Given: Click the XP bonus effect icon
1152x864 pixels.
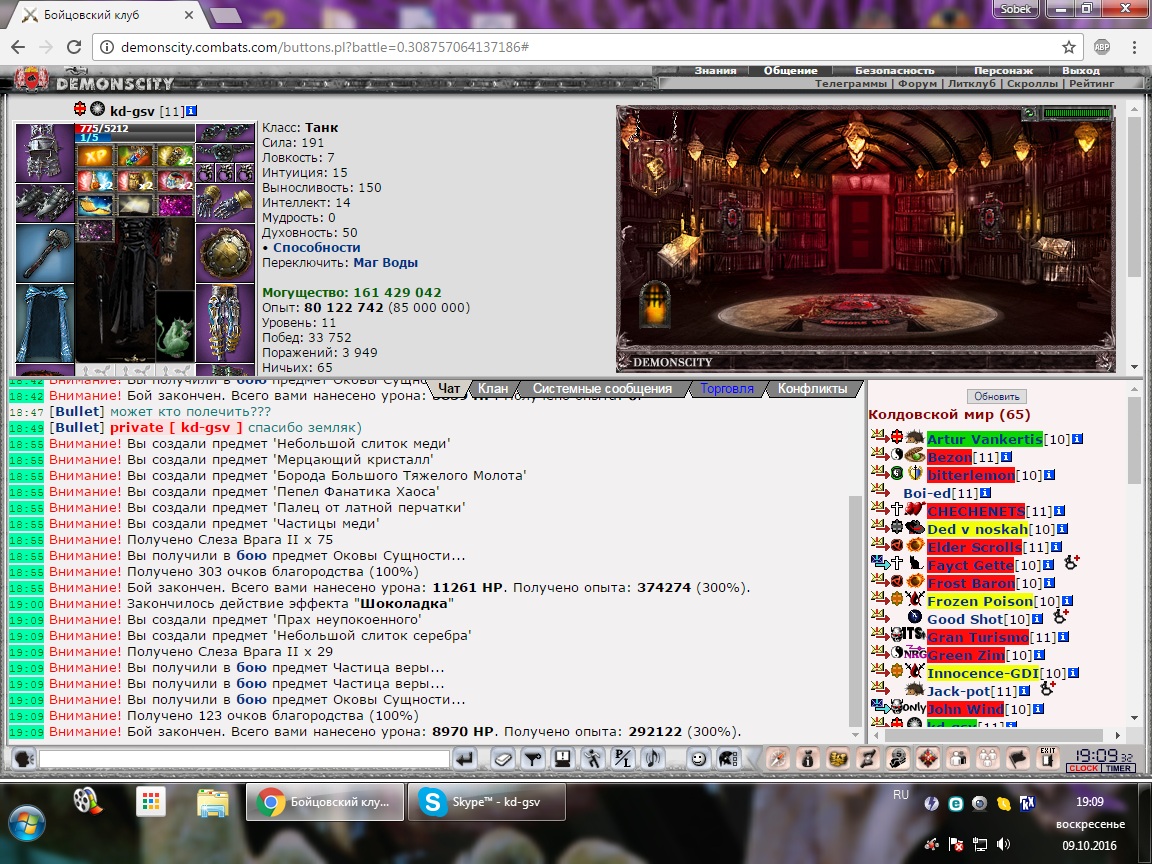Looking at the screenshot, I should 96,156.
